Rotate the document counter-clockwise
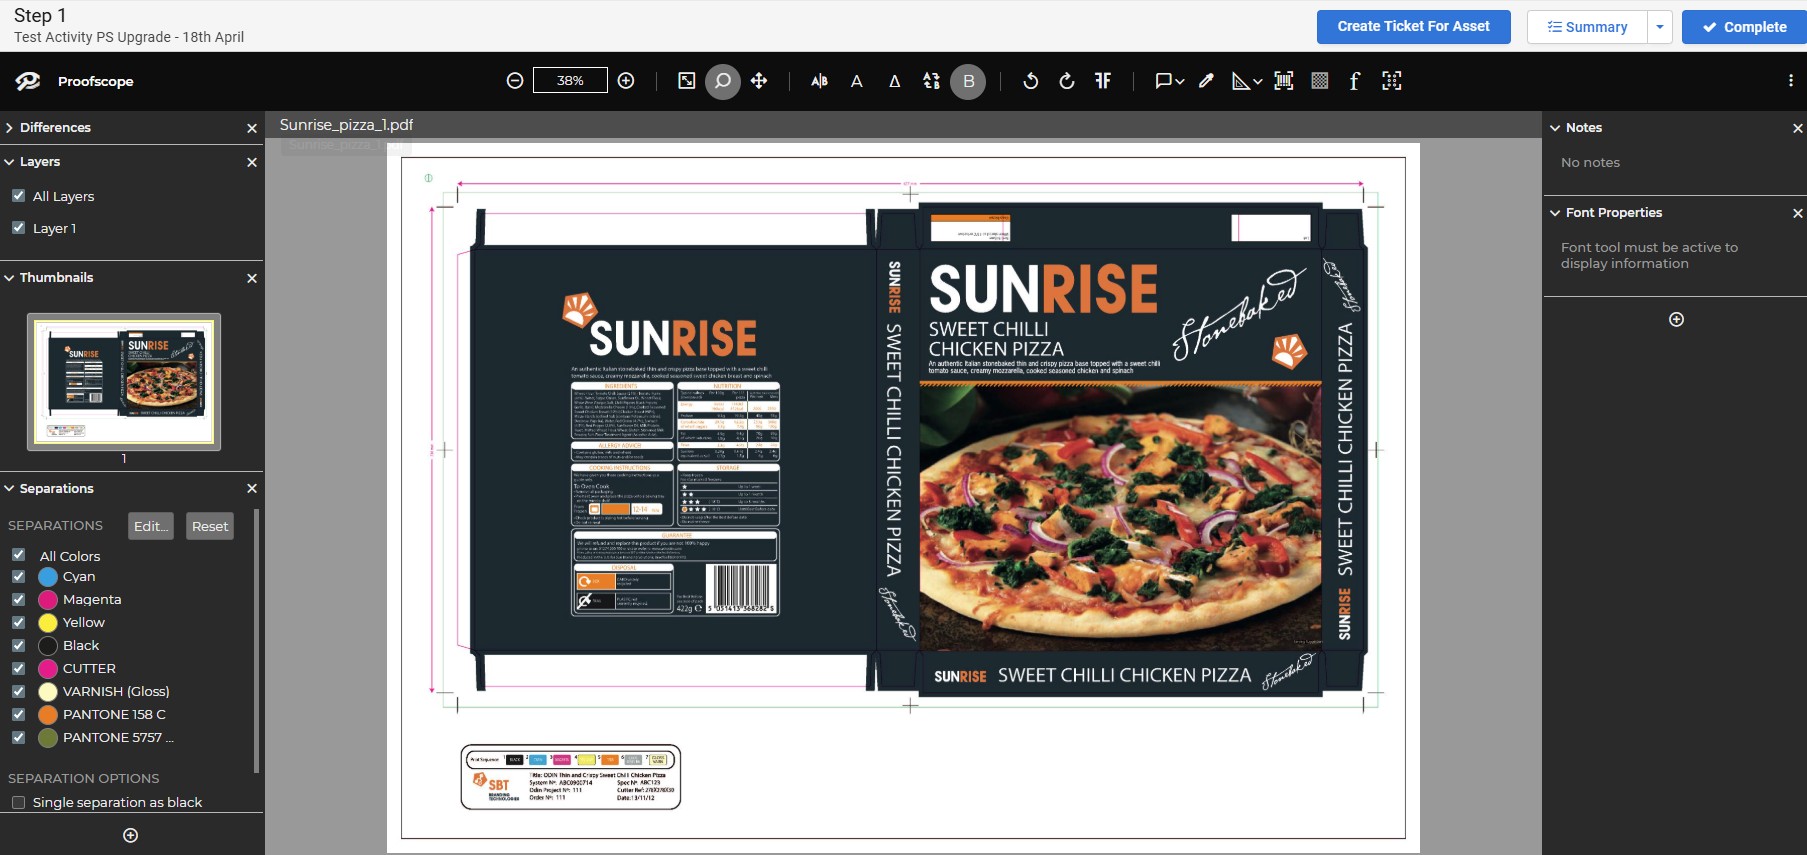 [1031, 81]
